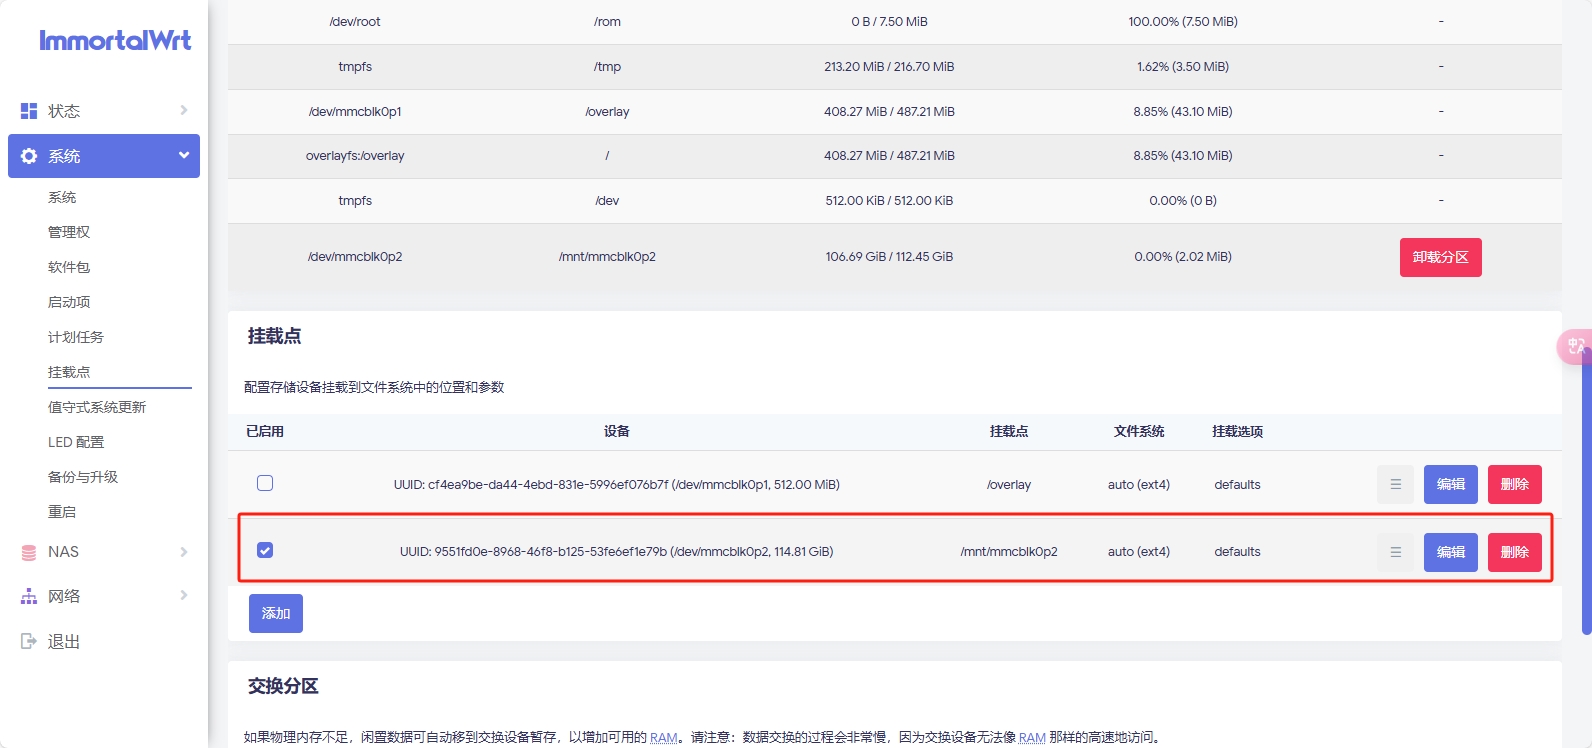
Task: Click the network topology icon
Action: click(x=29, y=597)
